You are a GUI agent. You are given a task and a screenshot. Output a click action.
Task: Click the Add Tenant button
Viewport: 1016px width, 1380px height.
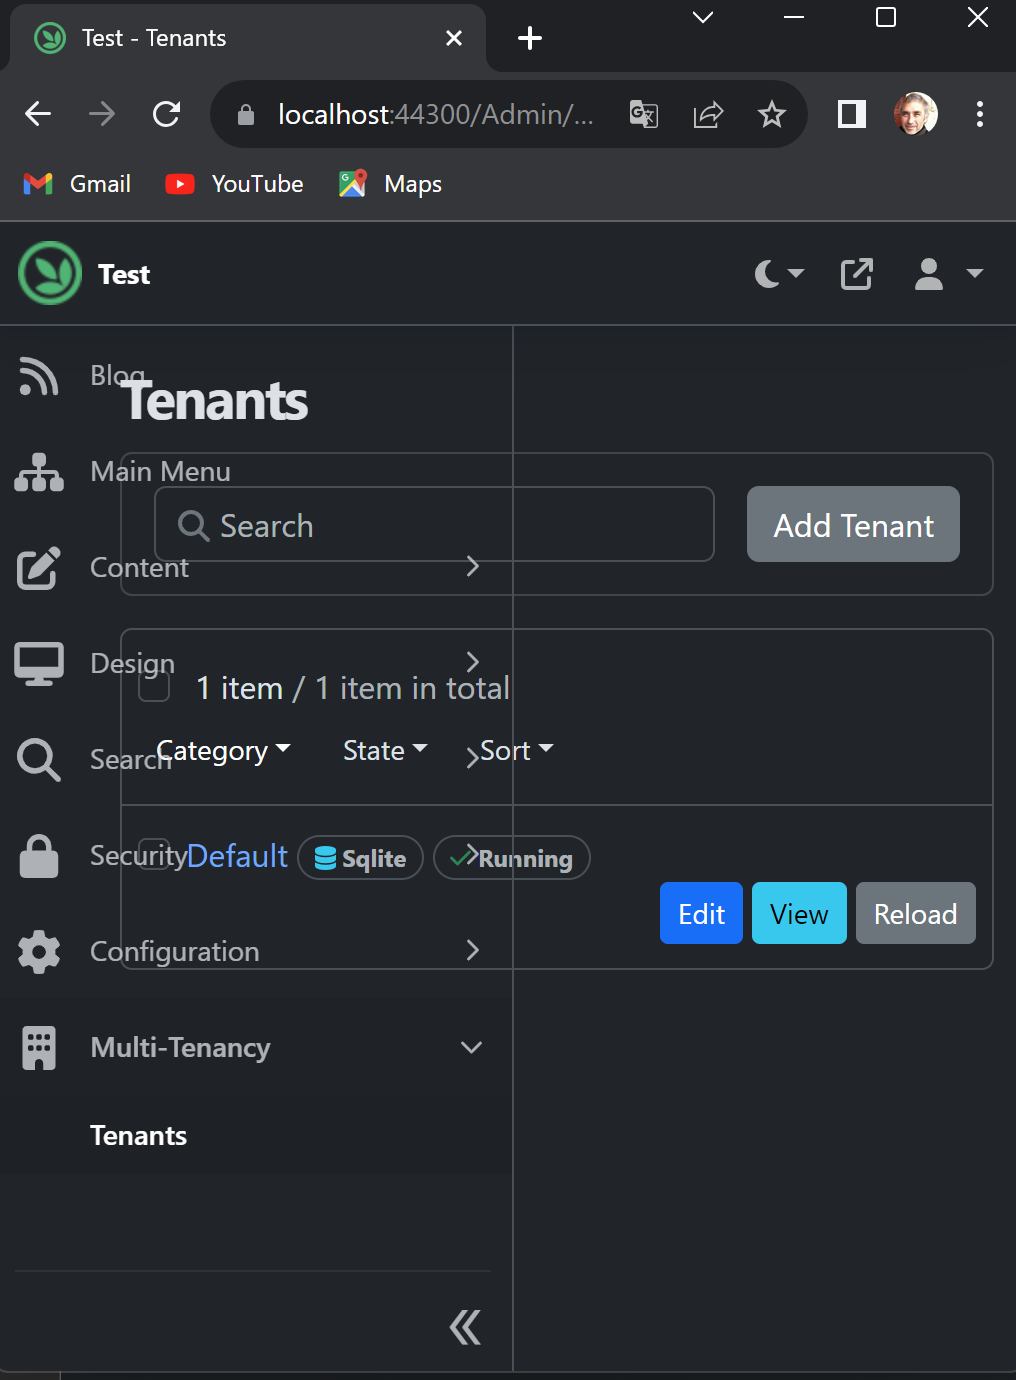(852, 524)
